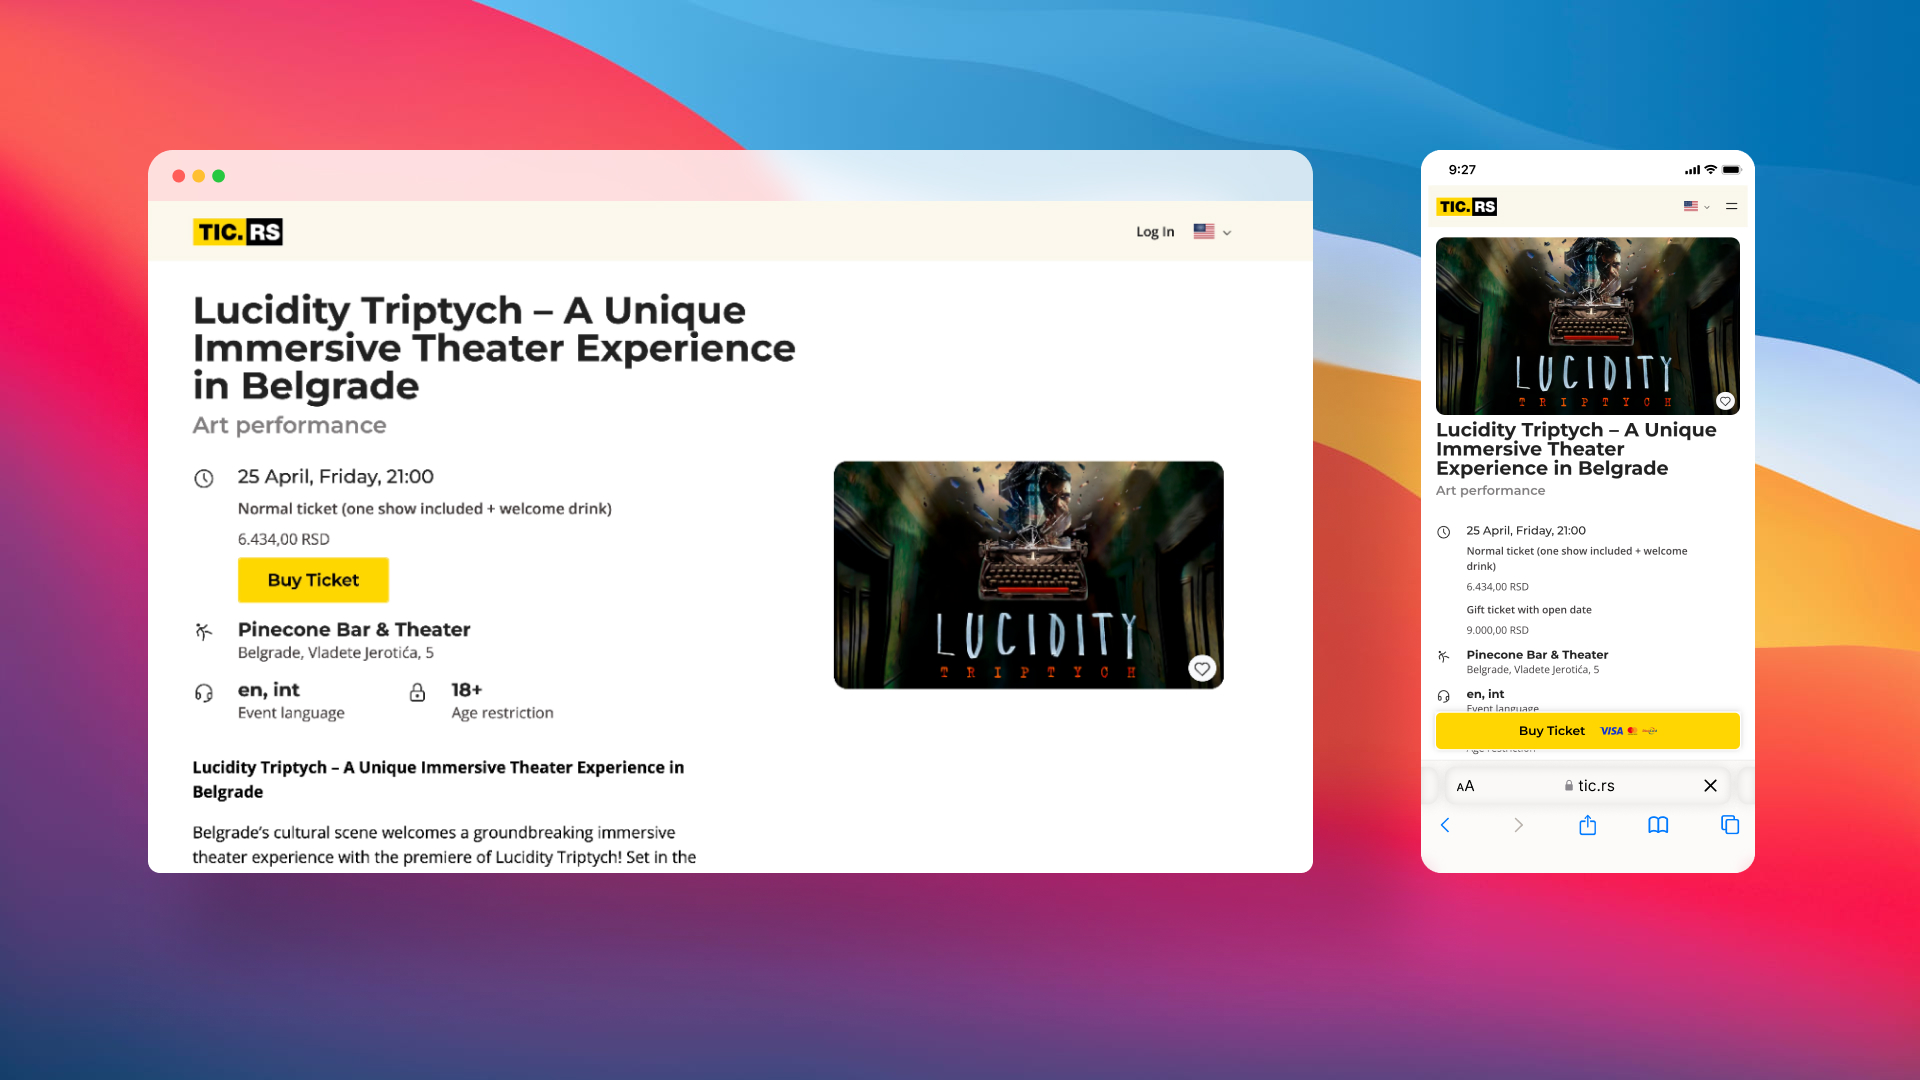Favorite event via heart on mobile poster

pyautogui.click(x=1725, y=401)
